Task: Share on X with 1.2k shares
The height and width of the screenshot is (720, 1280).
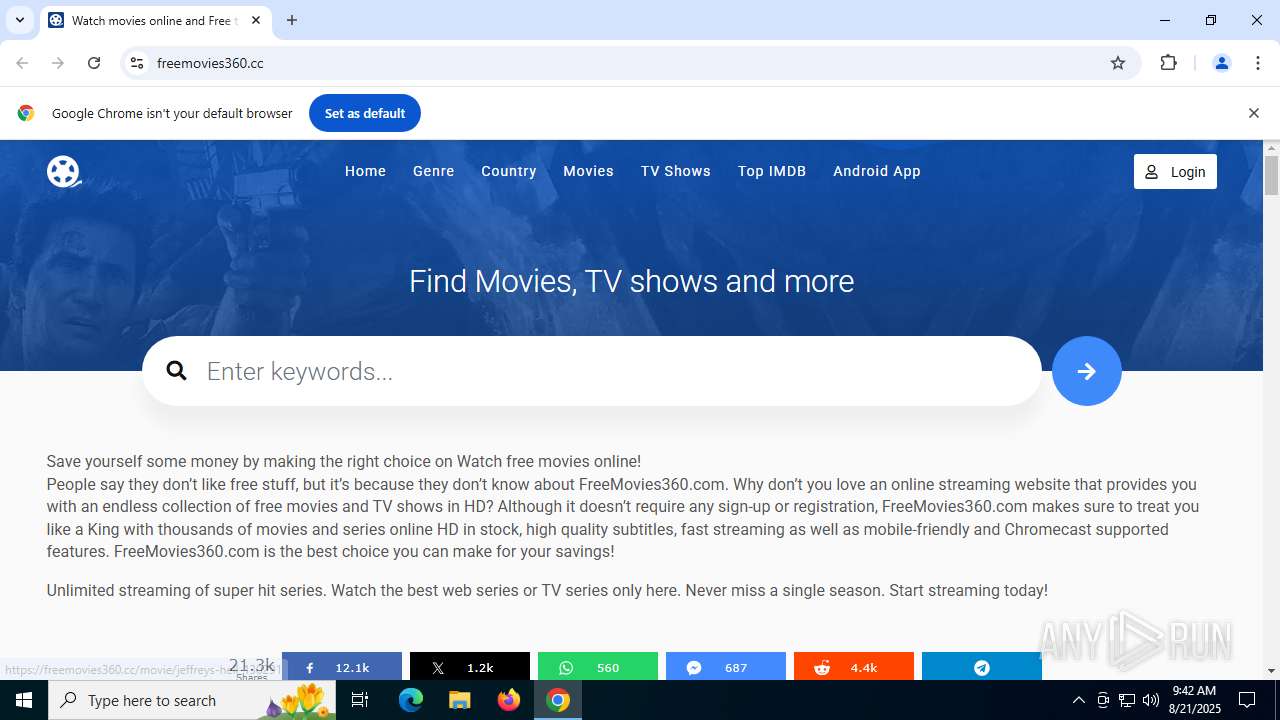Action: (x=470, y=667)
